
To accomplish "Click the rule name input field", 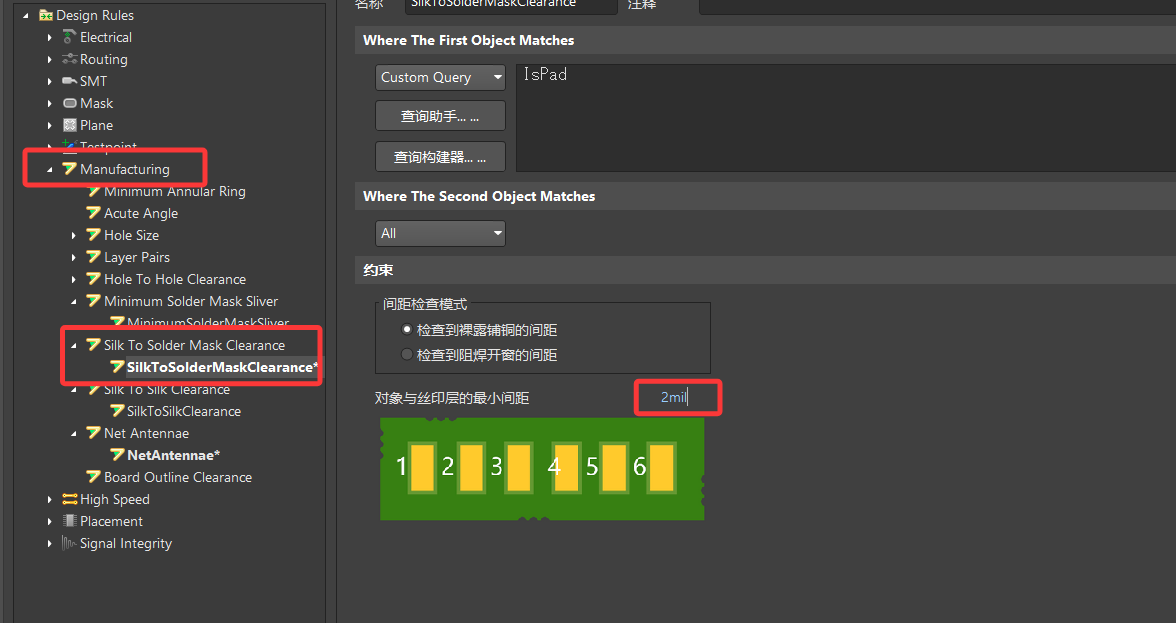I will coord(511,5).
